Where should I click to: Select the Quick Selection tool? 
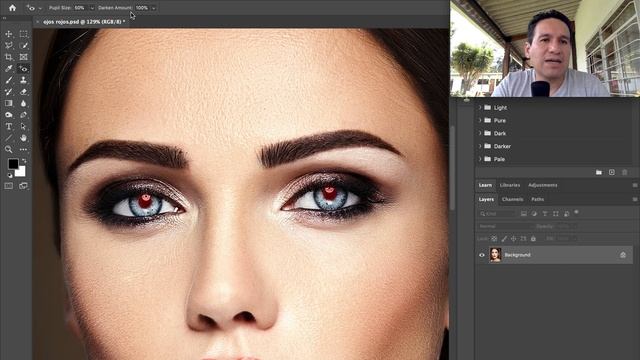(24, 46)
